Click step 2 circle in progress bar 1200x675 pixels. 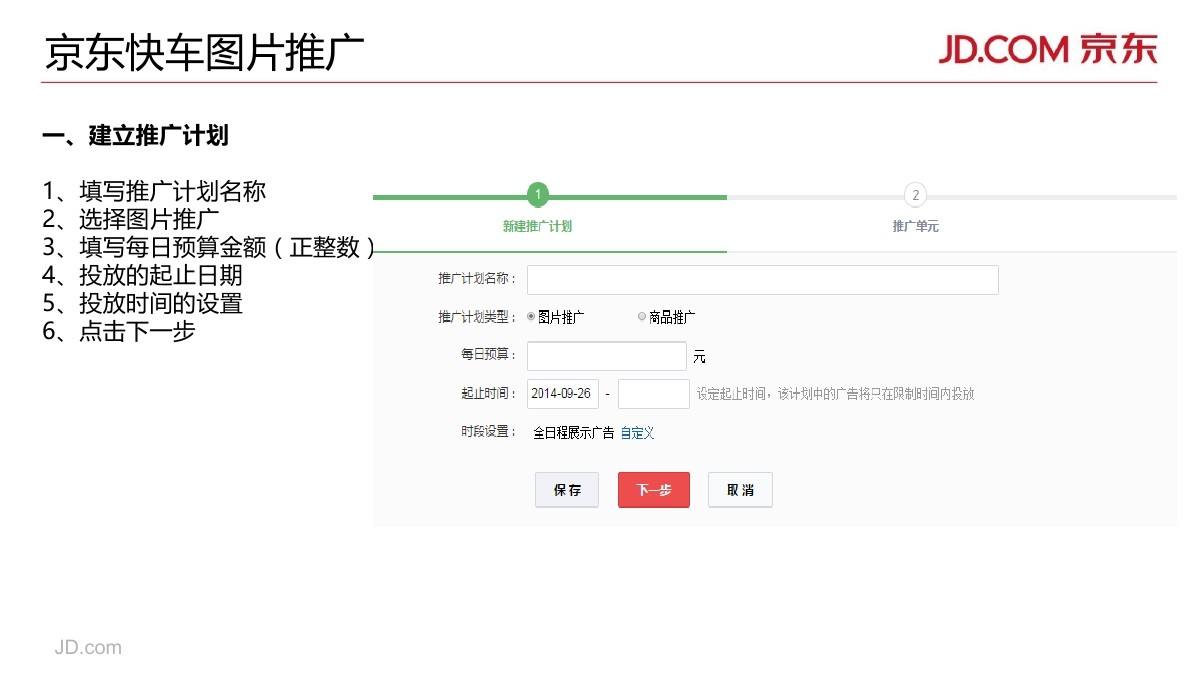[915, 195]
